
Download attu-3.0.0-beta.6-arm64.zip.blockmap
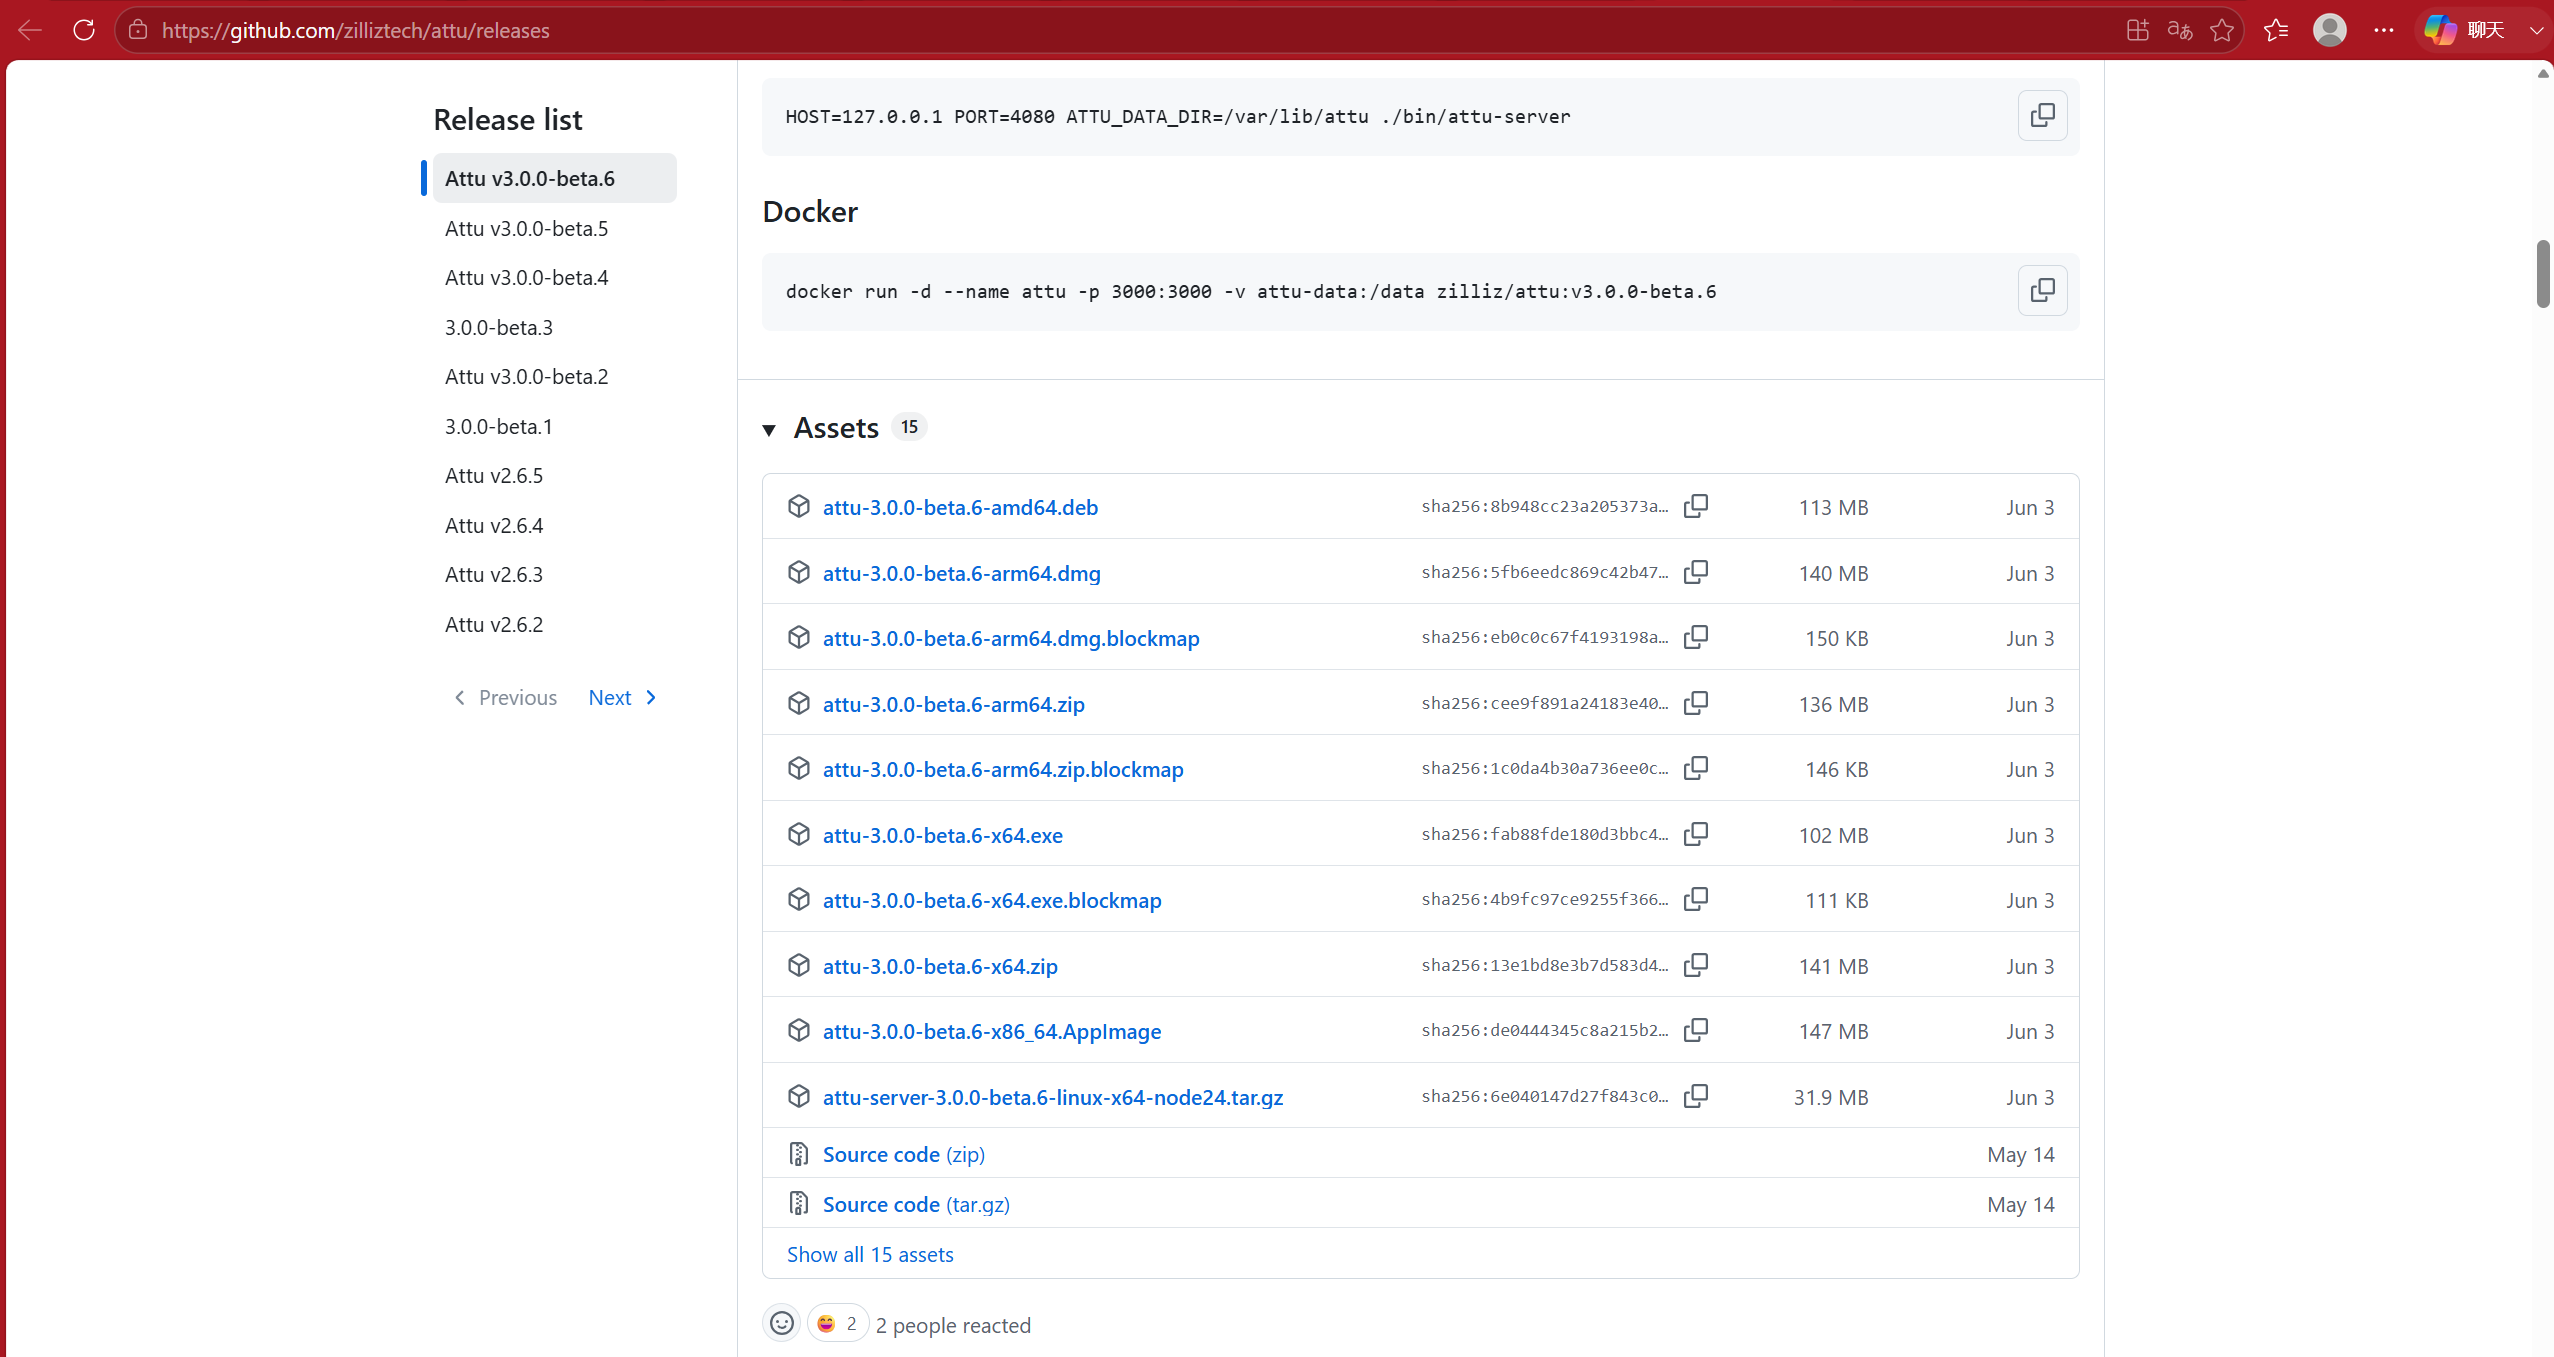[1003, 769]
